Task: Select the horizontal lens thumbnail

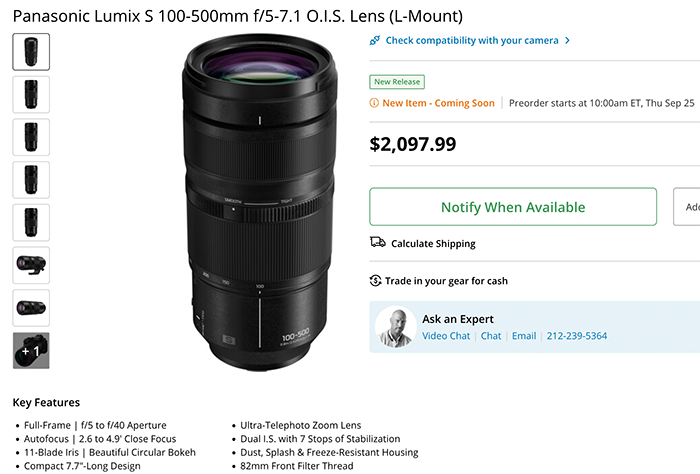Action: click(x=31, y=308)
